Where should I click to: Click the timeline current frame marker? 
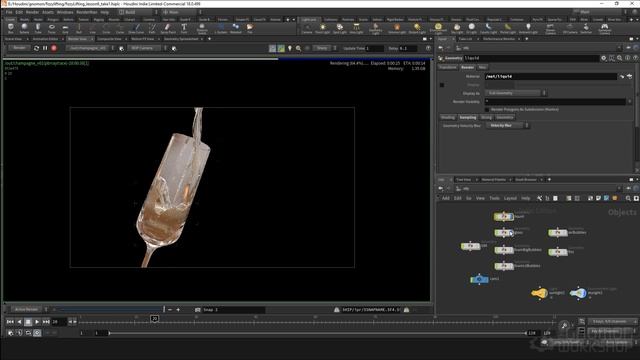155,318
